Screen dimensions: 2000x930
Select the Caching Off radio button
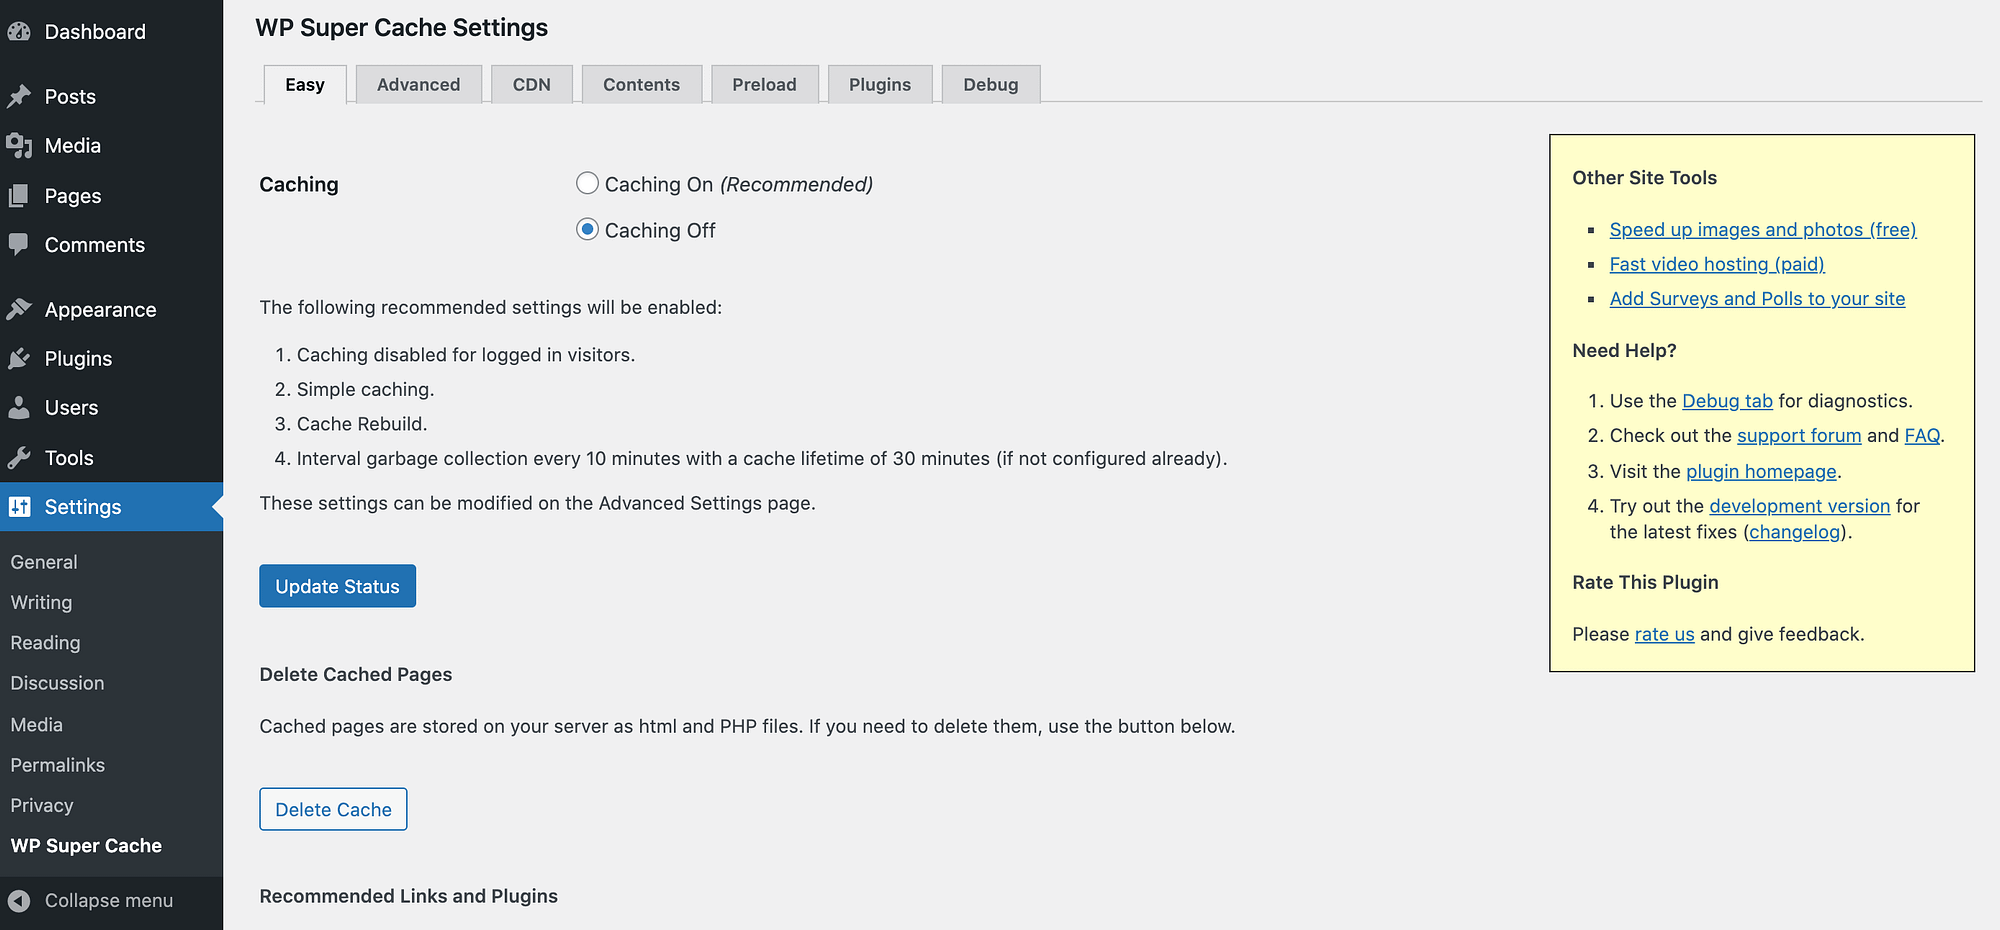coord(587,229)
